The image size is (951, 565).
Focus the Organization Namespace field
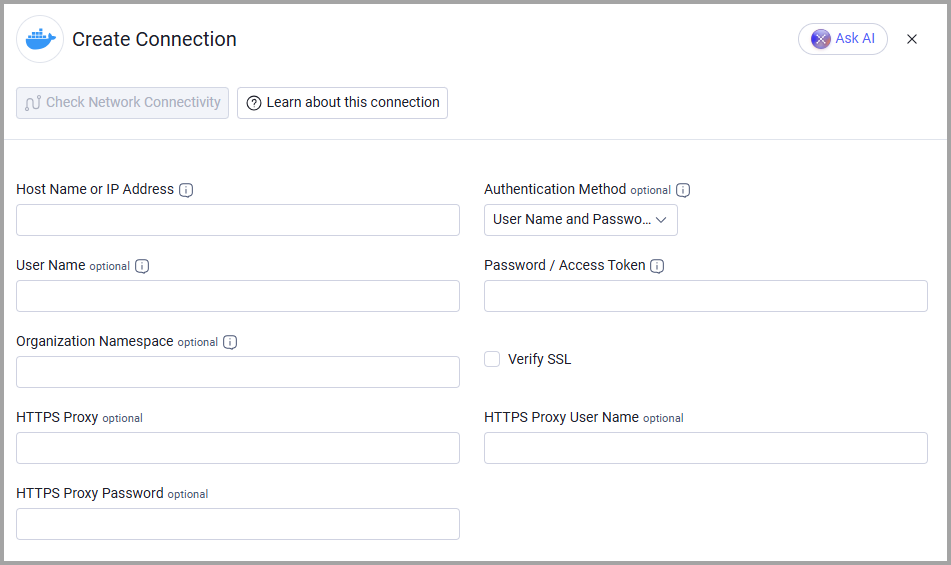[x=238, y=372]
